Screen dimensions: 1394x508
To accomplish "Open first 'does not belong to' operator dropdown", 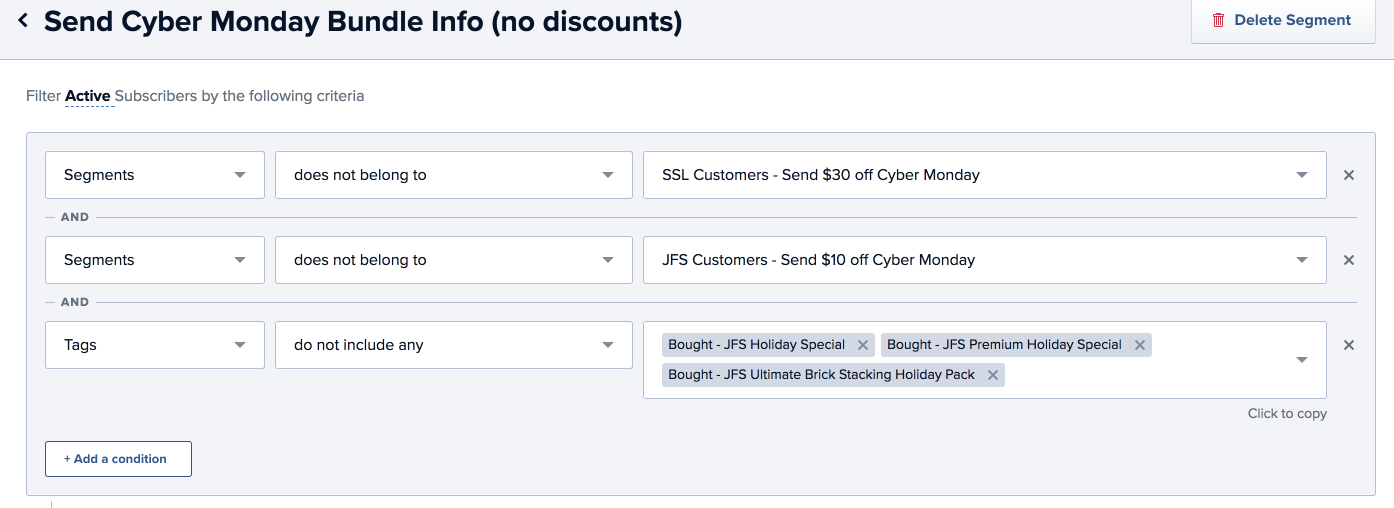I will [453, 175].
